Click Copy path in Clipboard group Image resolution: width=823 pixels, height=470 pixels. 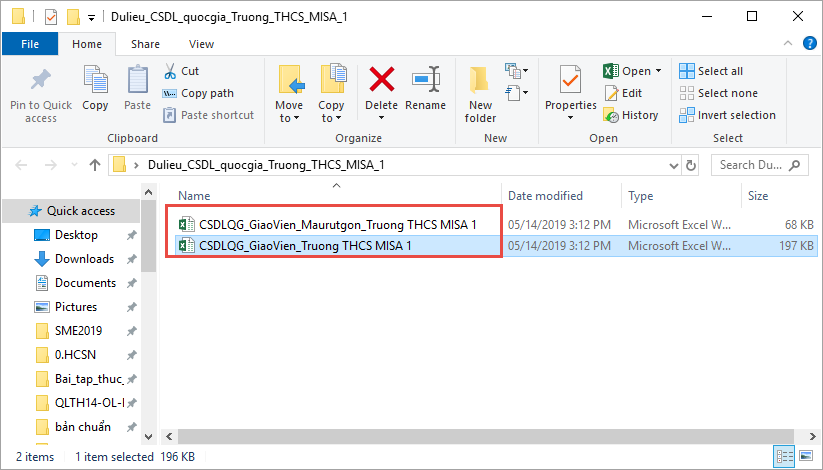click(x=198, y=93)
